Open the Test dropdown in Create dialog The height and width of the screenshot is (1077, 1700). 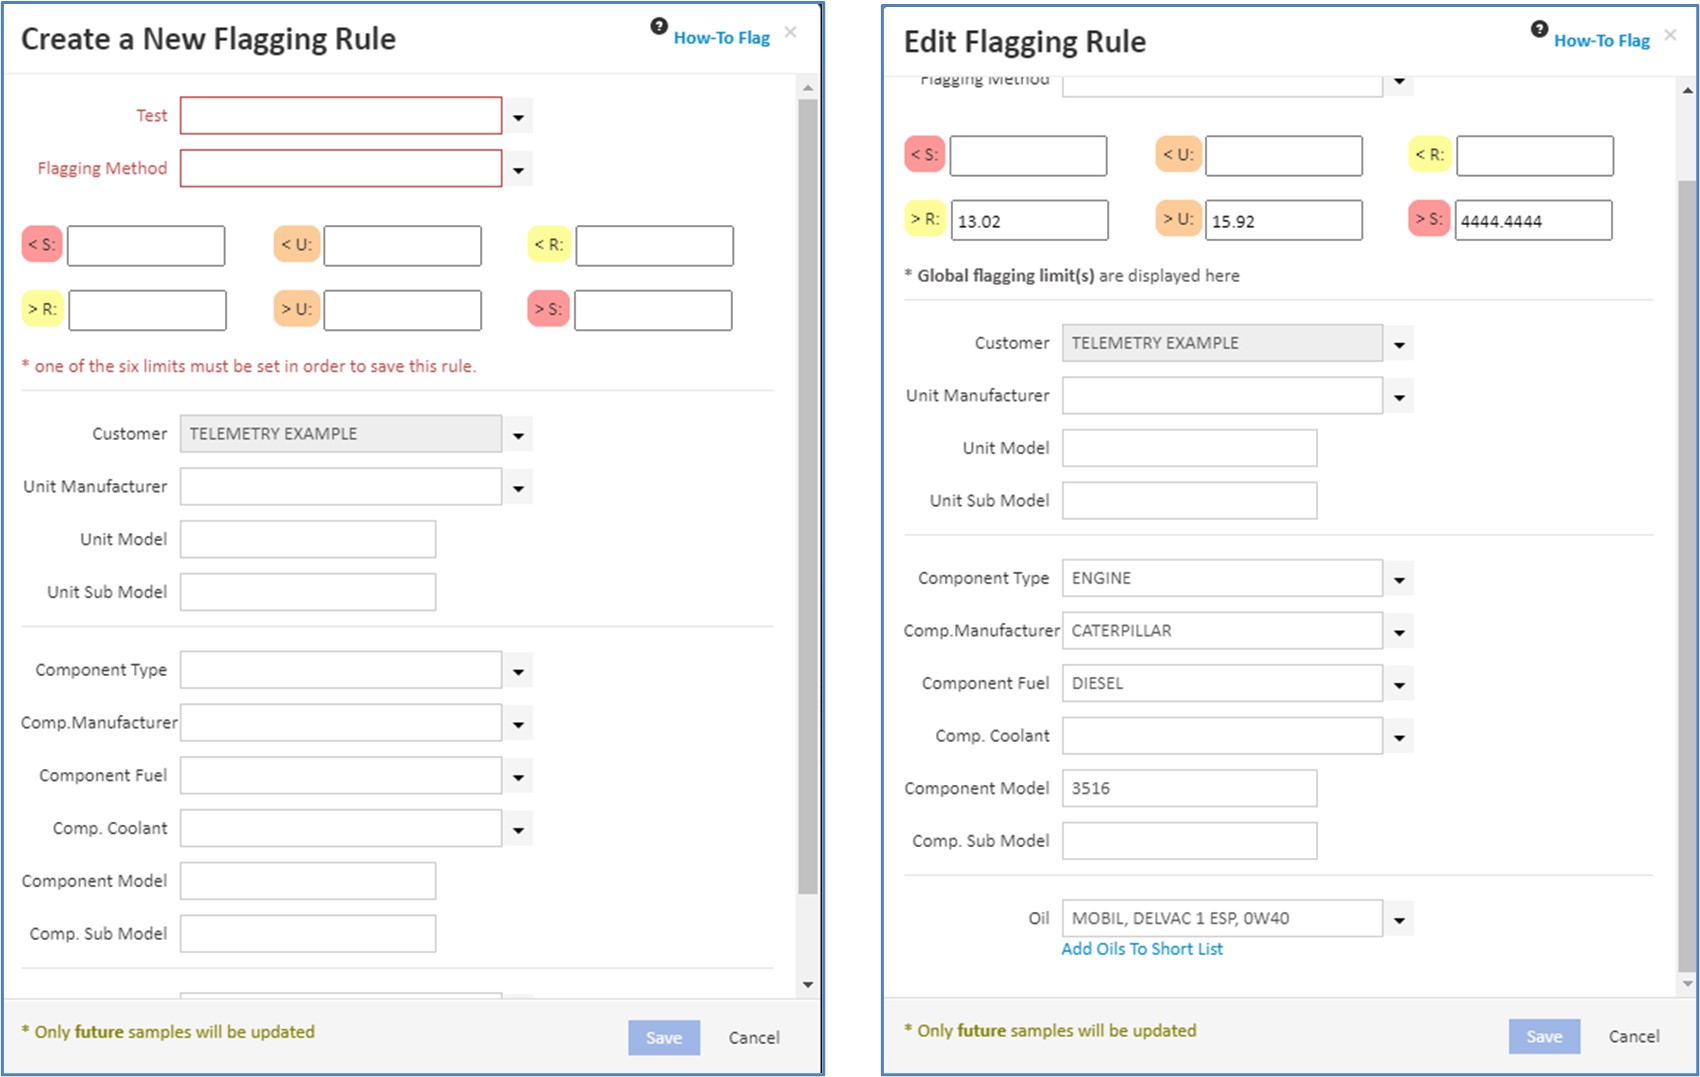(518, 117)
